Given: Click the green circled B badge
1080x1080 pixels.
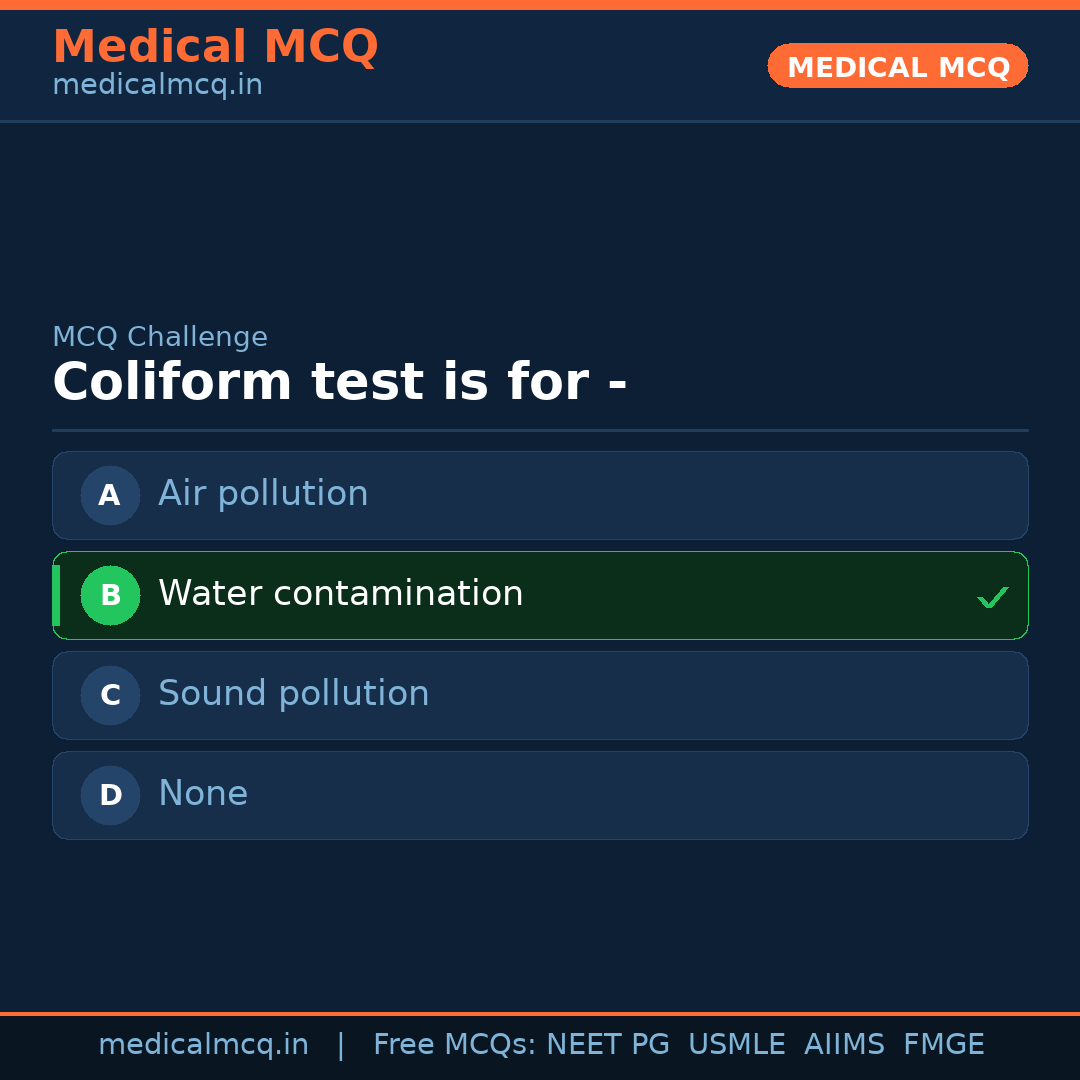Looking at the screenshot, I should coord(110,595).
